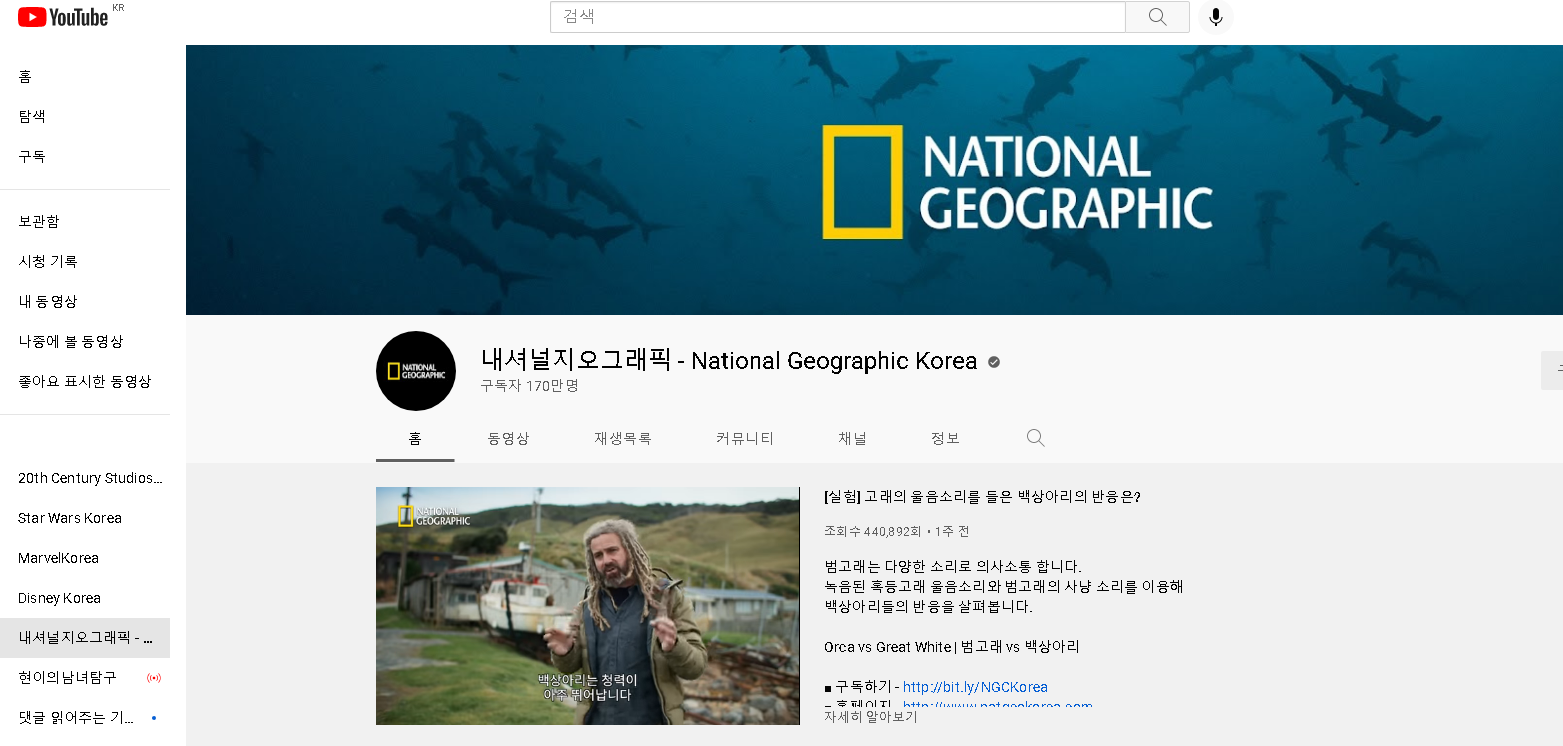The image size is (1563, 746).
Task: Expand description with 자세히 알아보기
Action: [x=870, y=717]
